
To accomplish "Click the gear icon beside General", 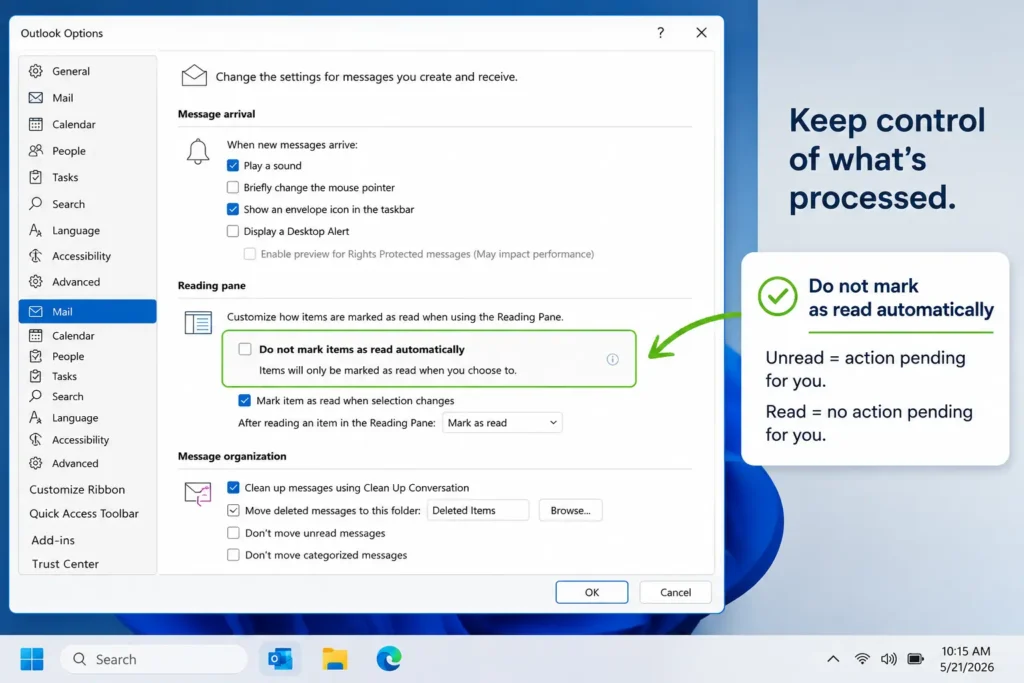I will point(36,71).
